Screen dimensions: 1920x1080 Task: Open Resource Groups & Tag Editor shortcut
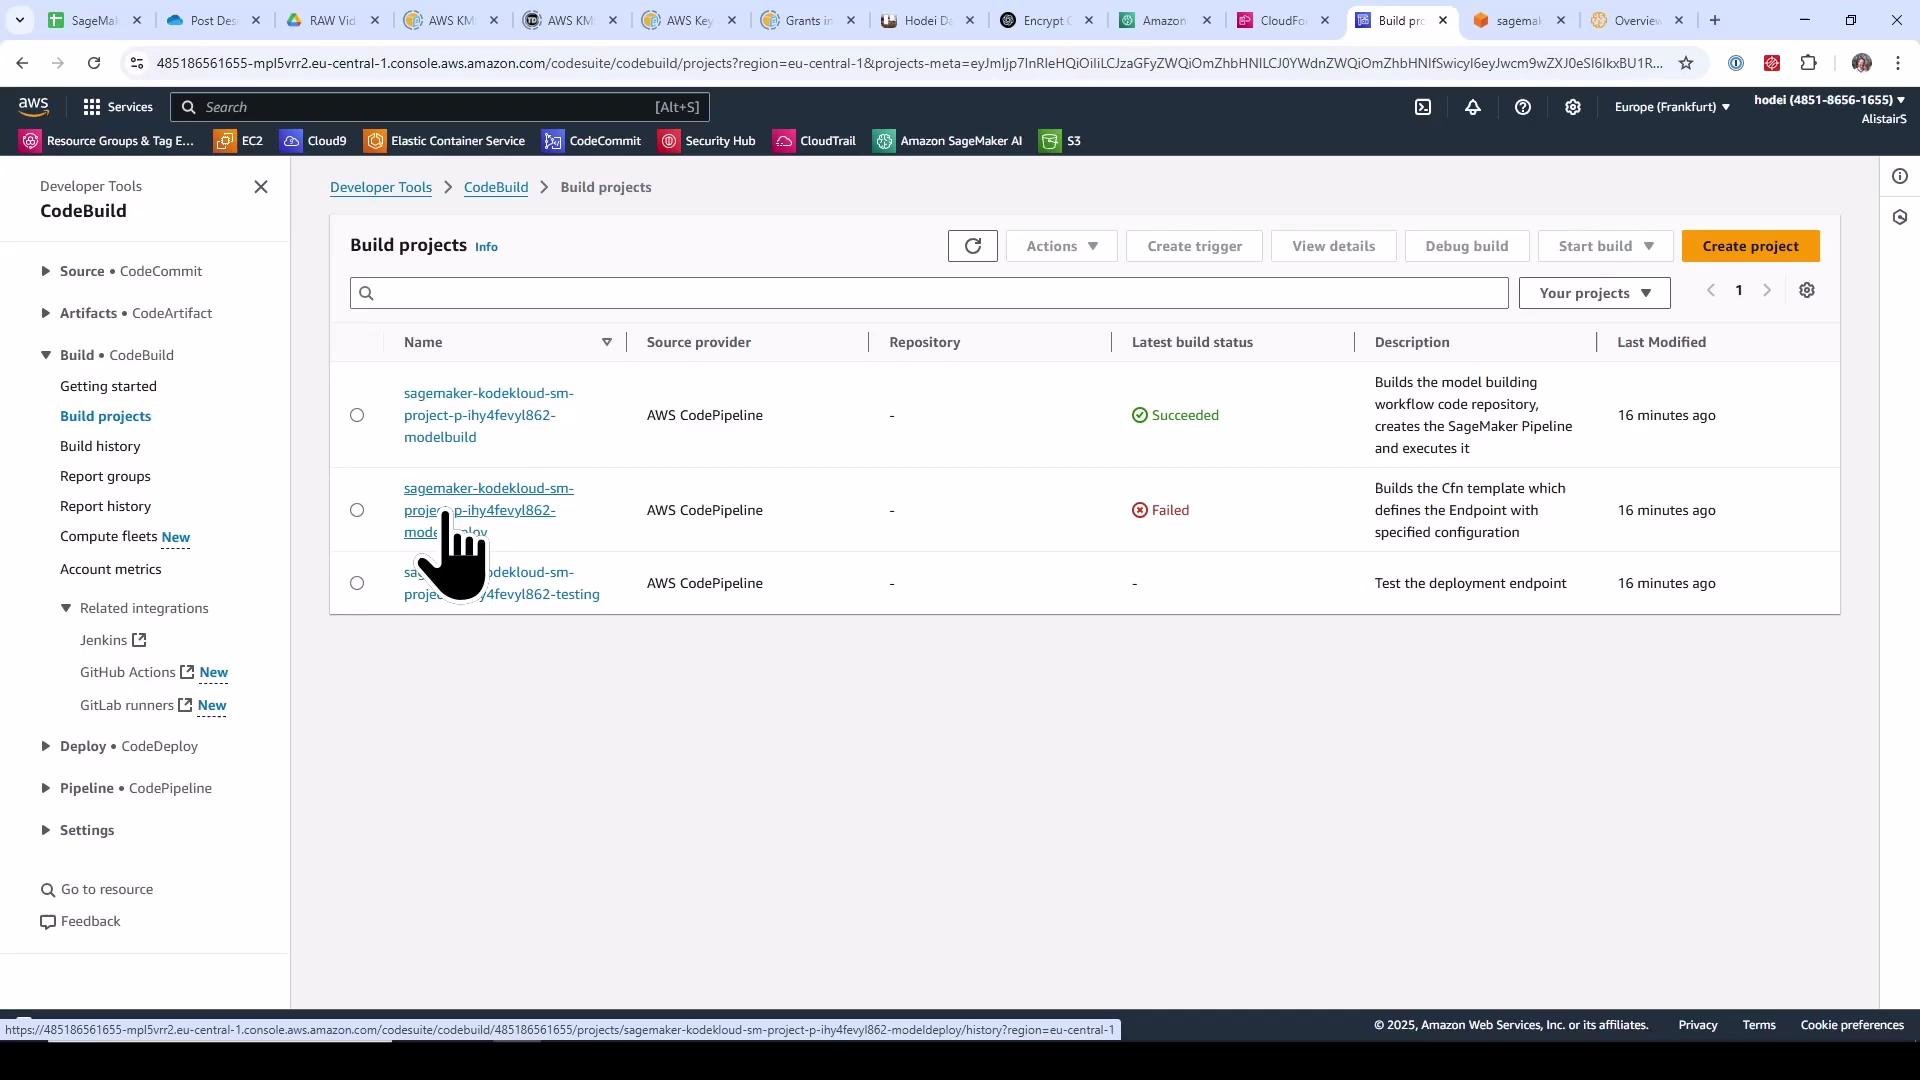[107, 141]
